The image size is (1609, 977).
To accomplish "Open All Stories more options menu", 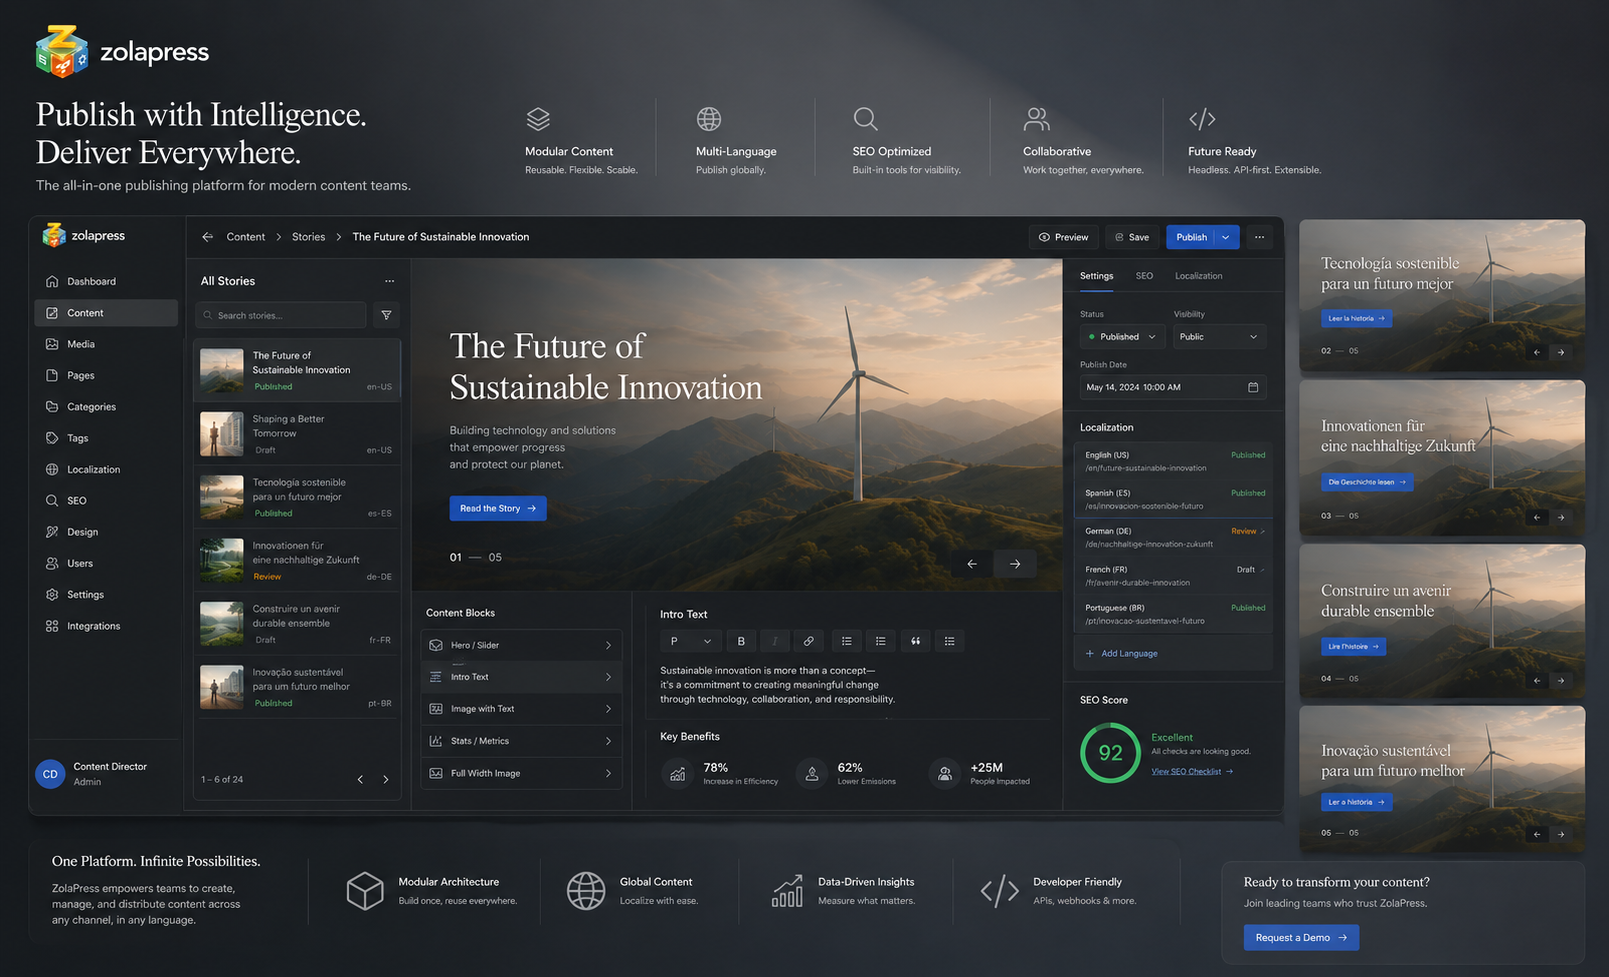I will pyautogui.click(x=389, y=281).
